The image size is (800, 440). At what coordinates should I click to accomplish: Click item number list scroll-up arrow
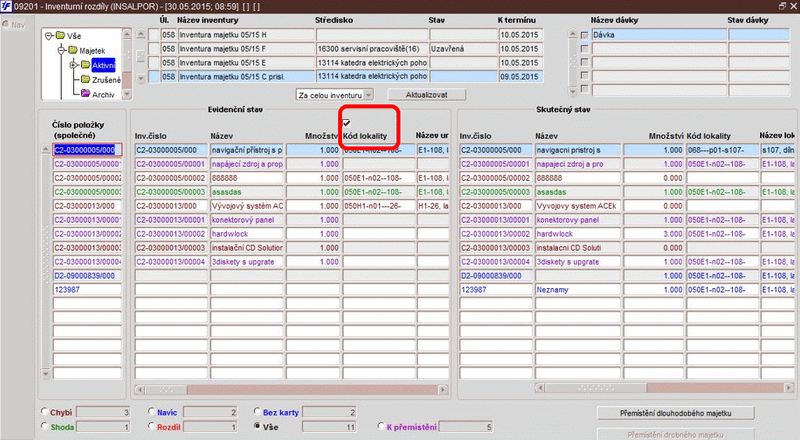[x=45, y=149]
